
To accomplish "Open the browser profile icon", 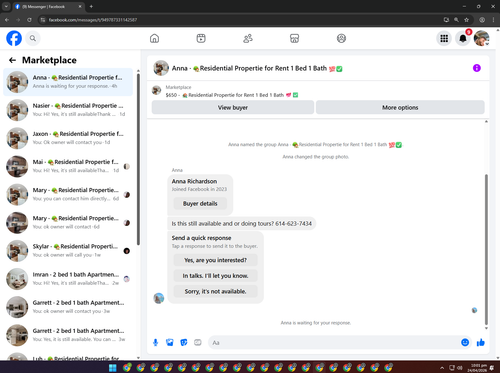I will pos(482,20).
